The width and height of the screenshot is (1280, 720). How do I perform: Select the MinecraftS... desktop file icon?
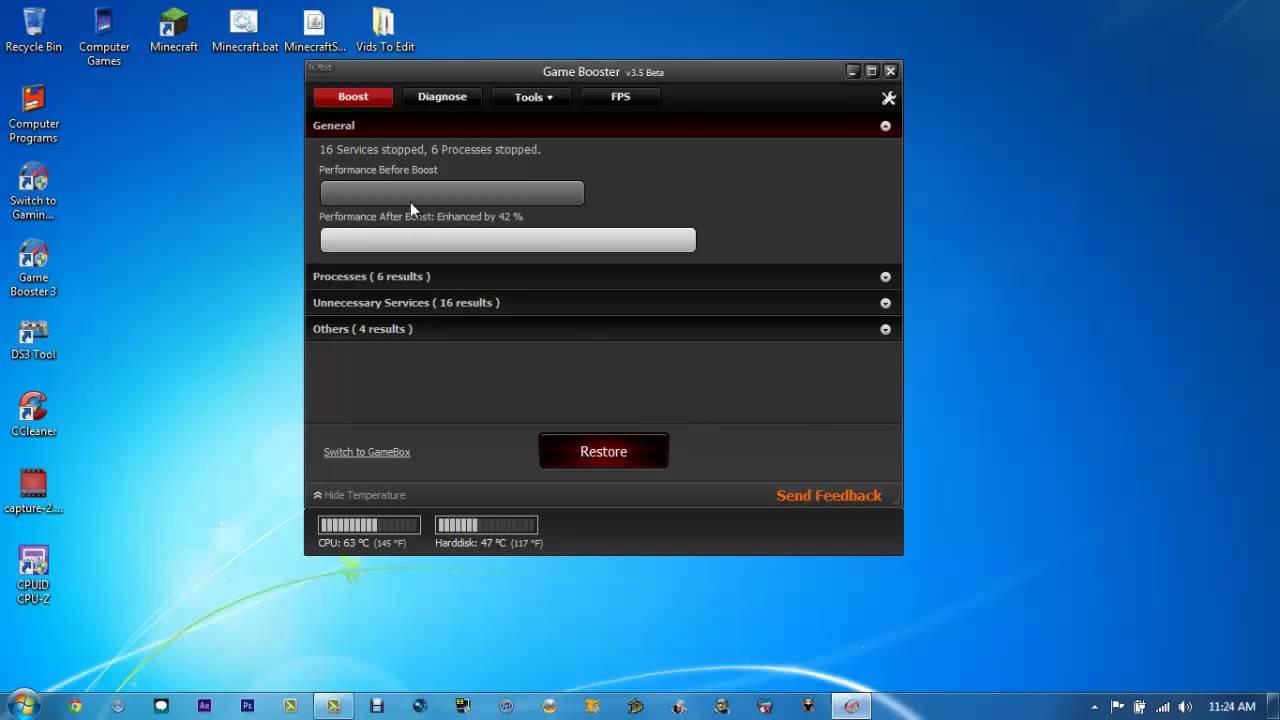[314, 30]
